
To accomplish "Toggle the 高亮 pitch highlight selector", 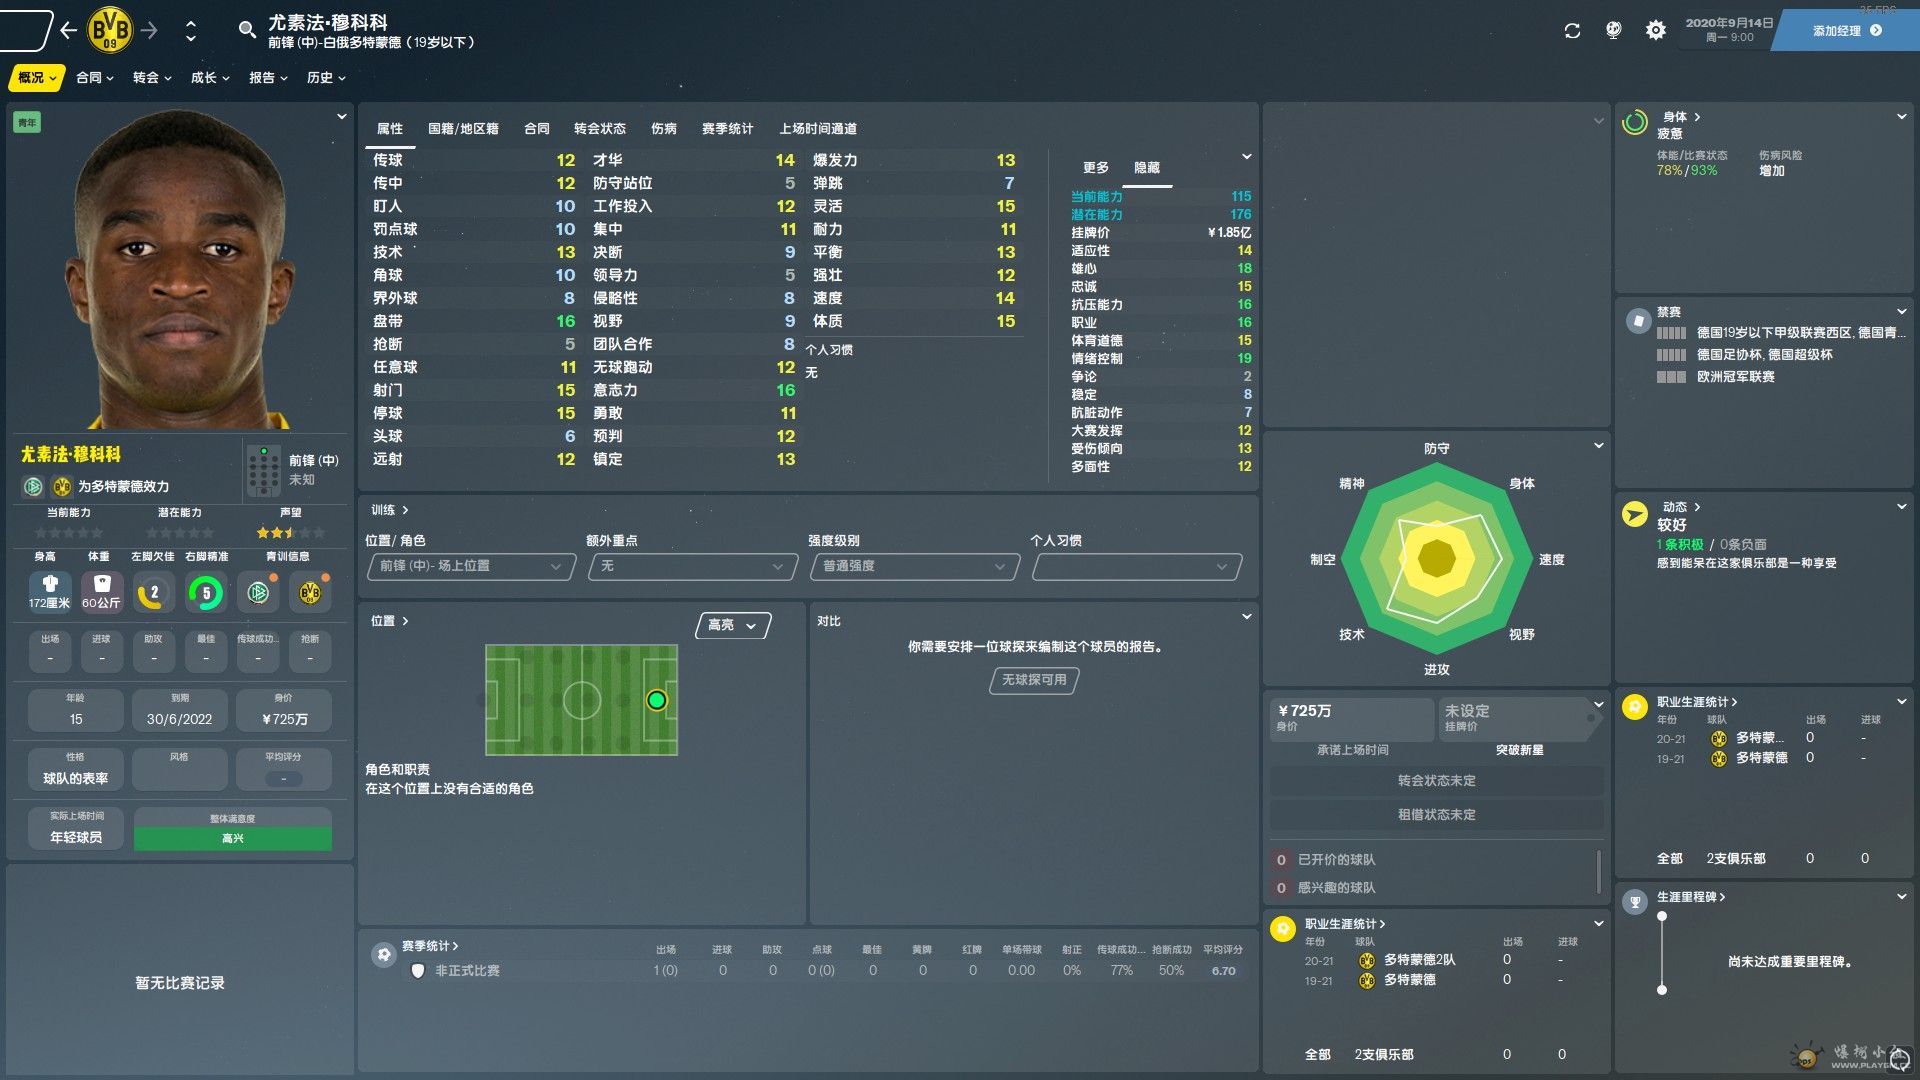I will tap(733, 625).
